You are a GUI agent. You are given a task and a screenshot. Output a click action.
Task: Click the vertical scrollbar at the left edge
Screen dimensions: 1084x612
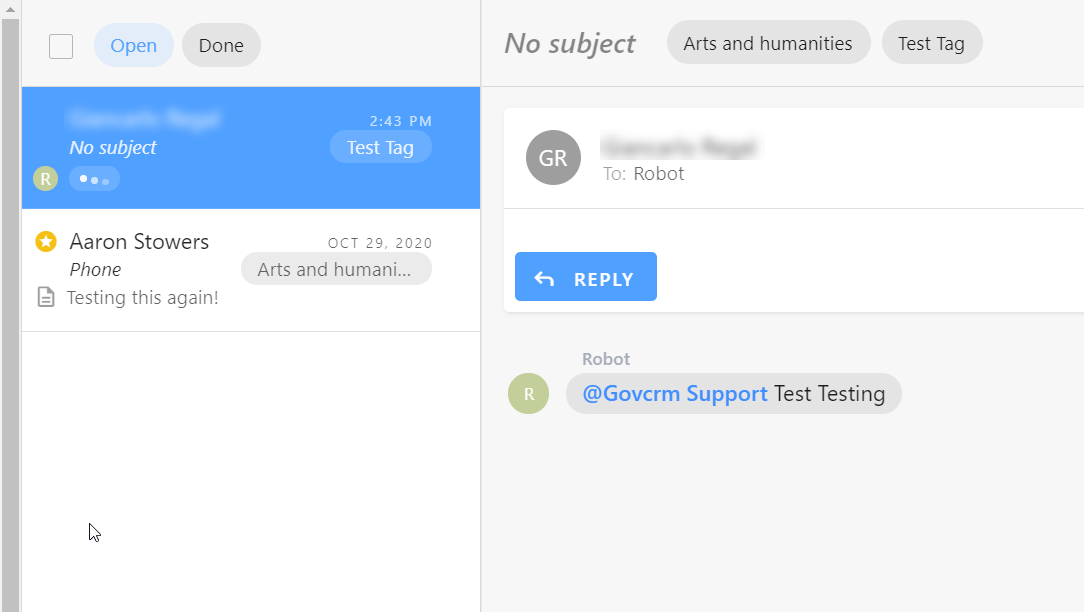(10, 300)
